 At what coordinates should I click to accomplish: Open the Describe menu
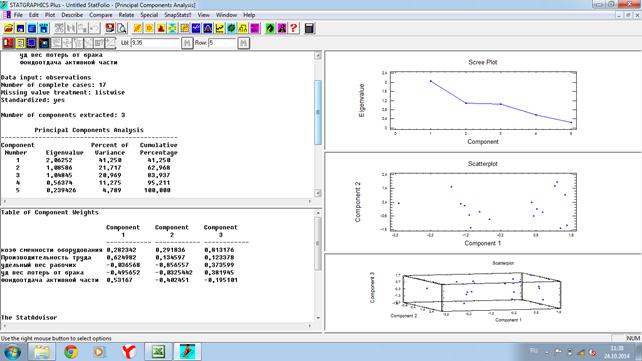[72, 15]
